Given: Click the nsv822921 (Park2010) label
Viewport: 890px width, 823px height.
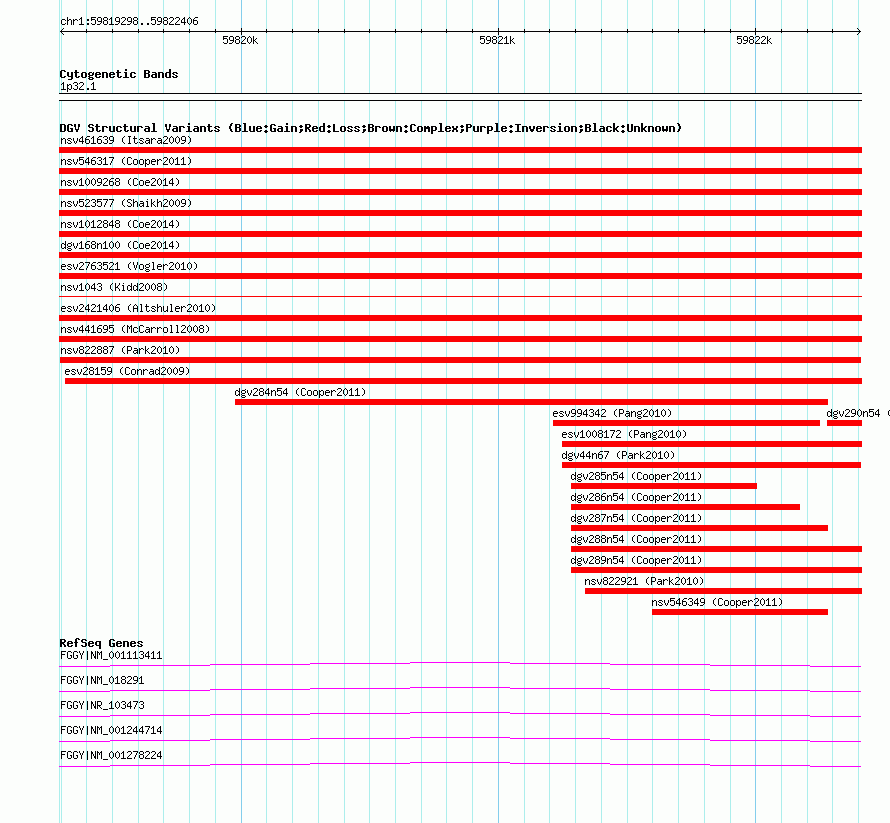Looking at the screenshot, I should 644,581.
